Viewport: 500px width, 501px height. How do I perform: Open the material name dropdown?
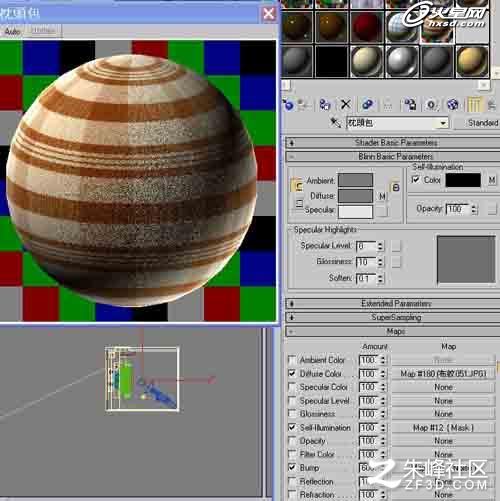pyautogui.click(x=443, y=123)
